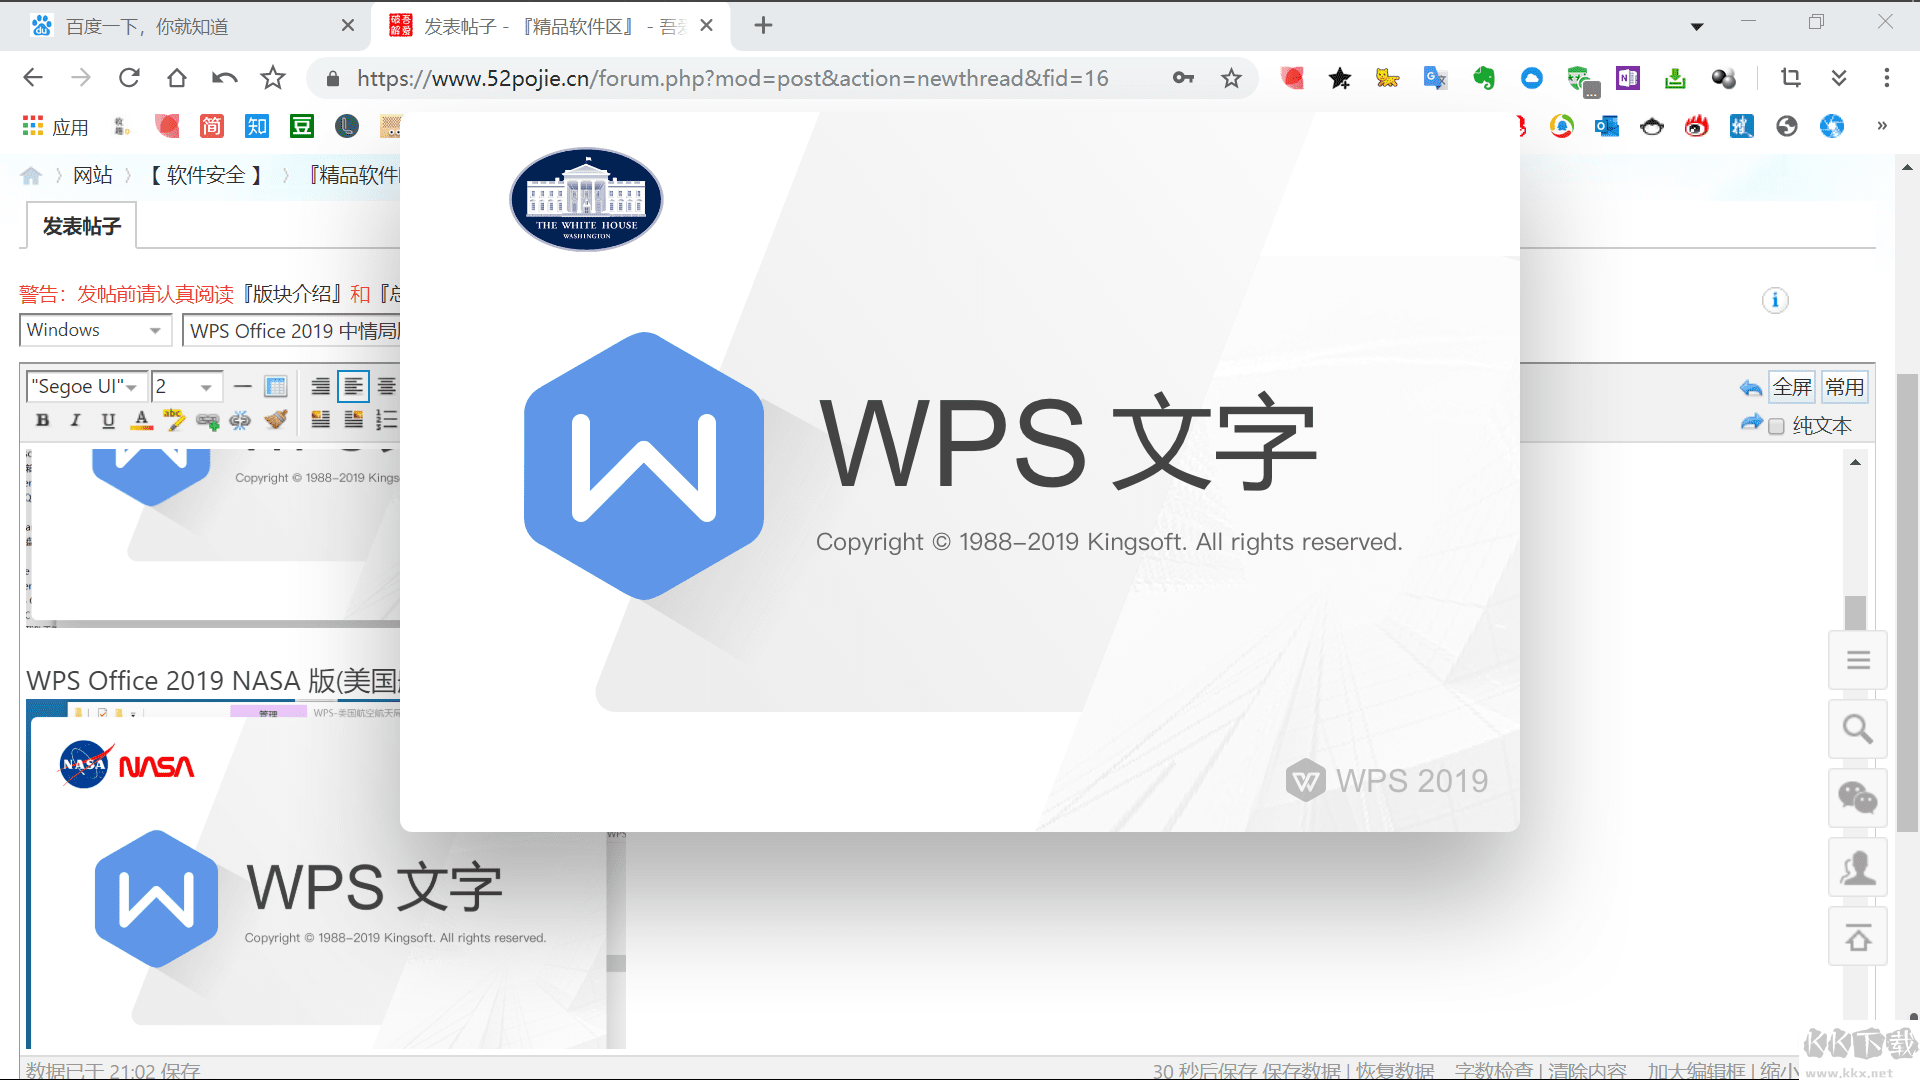Switch editor to 常用 common mode
This screenshot has width=1920, height=1080.
pyautogui.click(x=1844, y=387)
